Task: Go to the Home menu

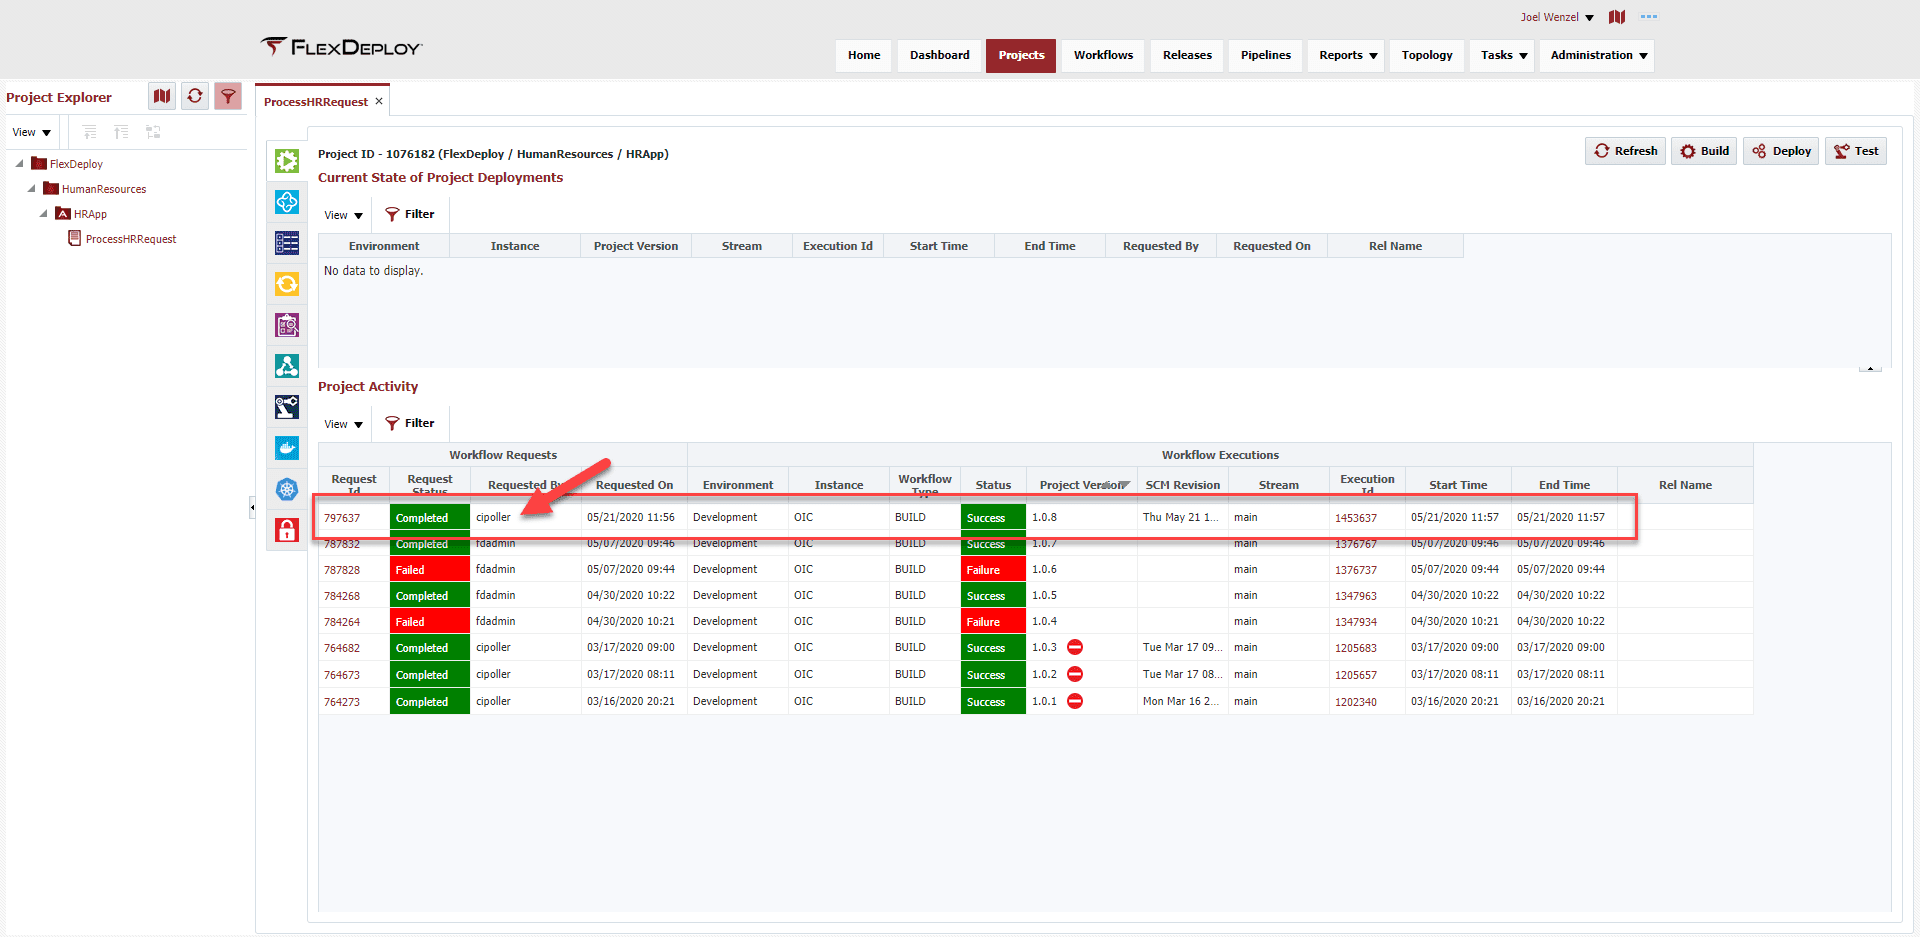Action: pyautogui.click(x=864, y=55)
